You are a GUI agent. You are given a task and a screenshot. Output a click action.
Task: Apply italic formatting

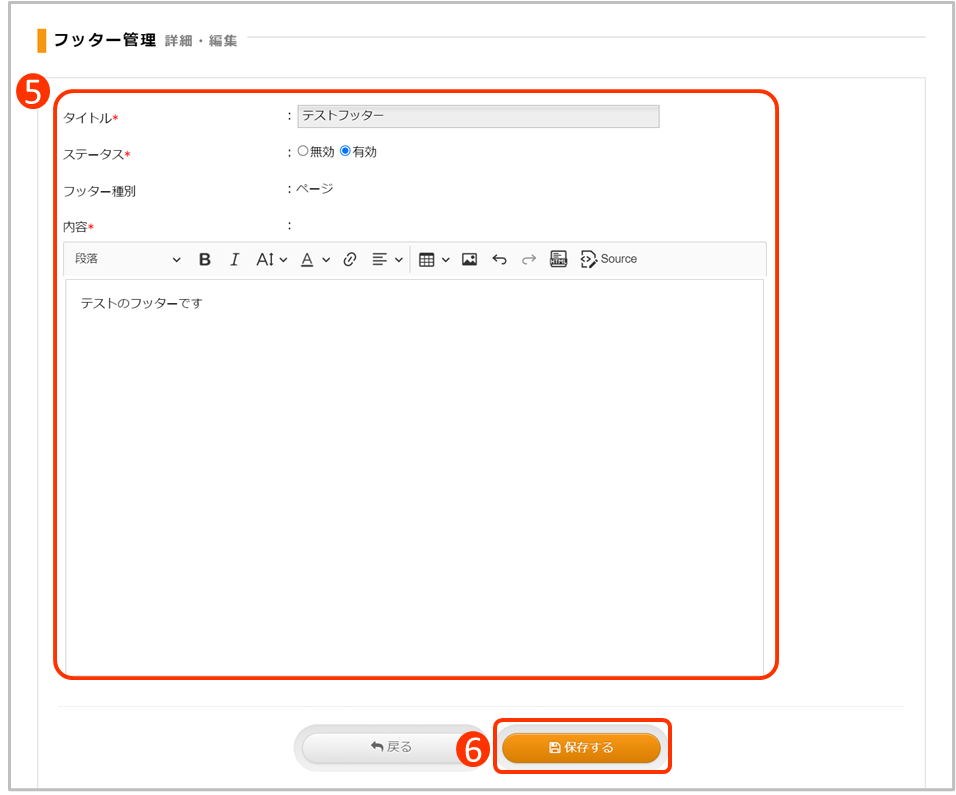coord(234,259)
